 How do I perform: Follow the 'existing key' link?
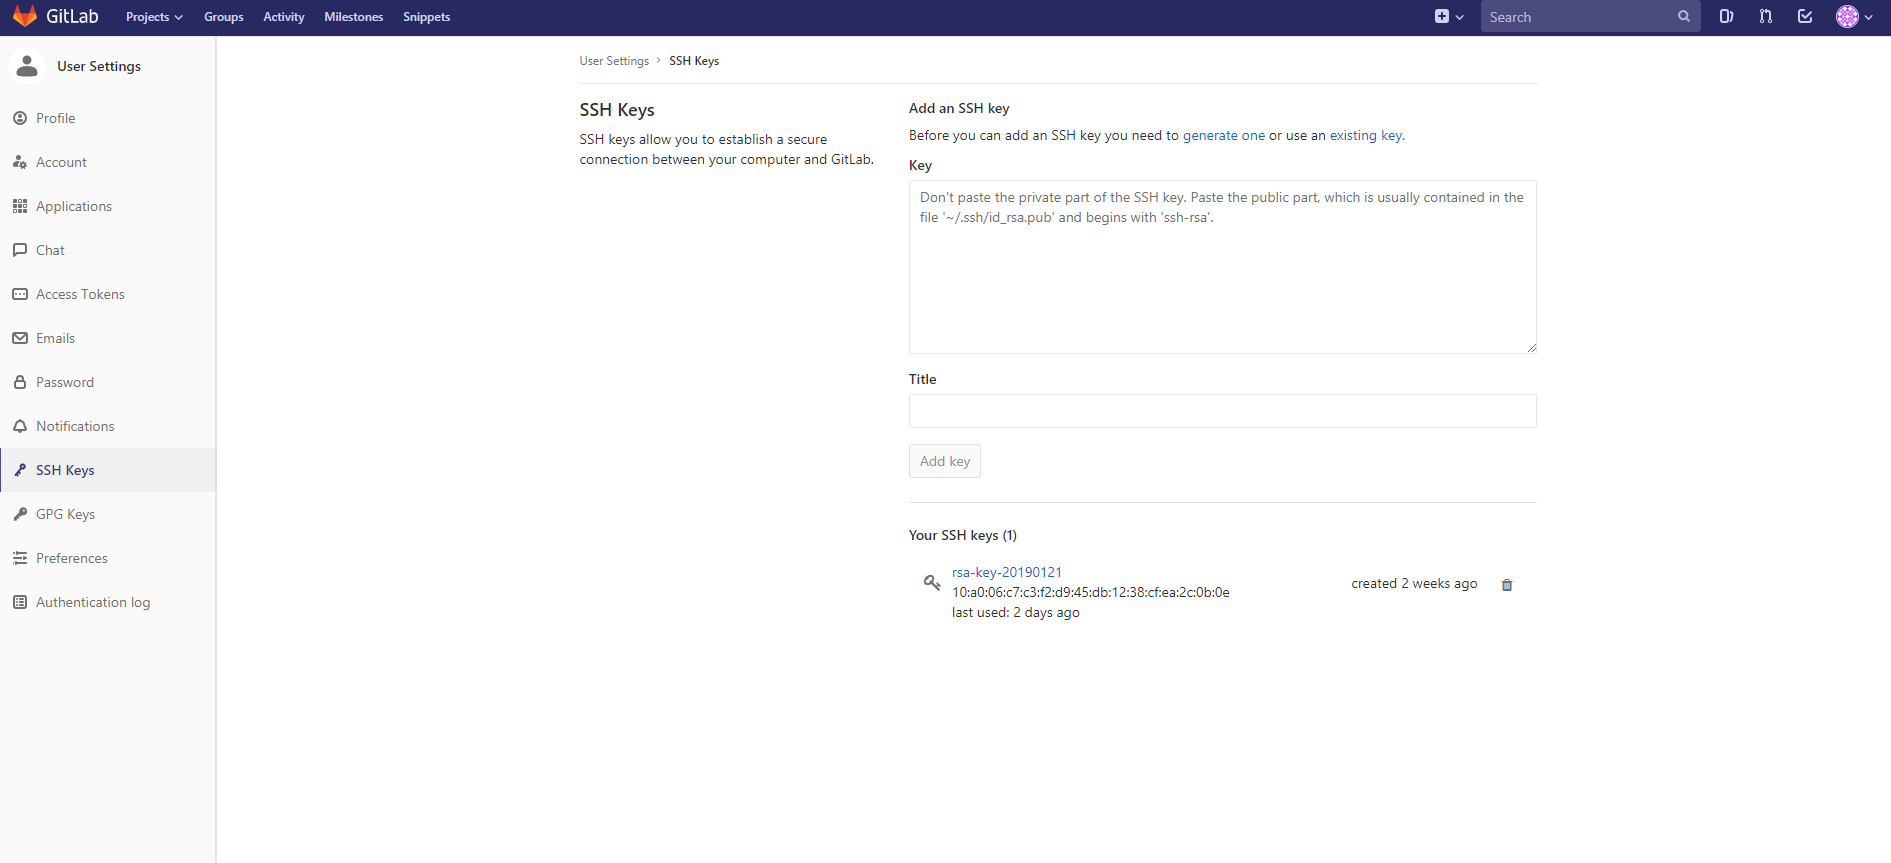click(x=1366, y=136)
